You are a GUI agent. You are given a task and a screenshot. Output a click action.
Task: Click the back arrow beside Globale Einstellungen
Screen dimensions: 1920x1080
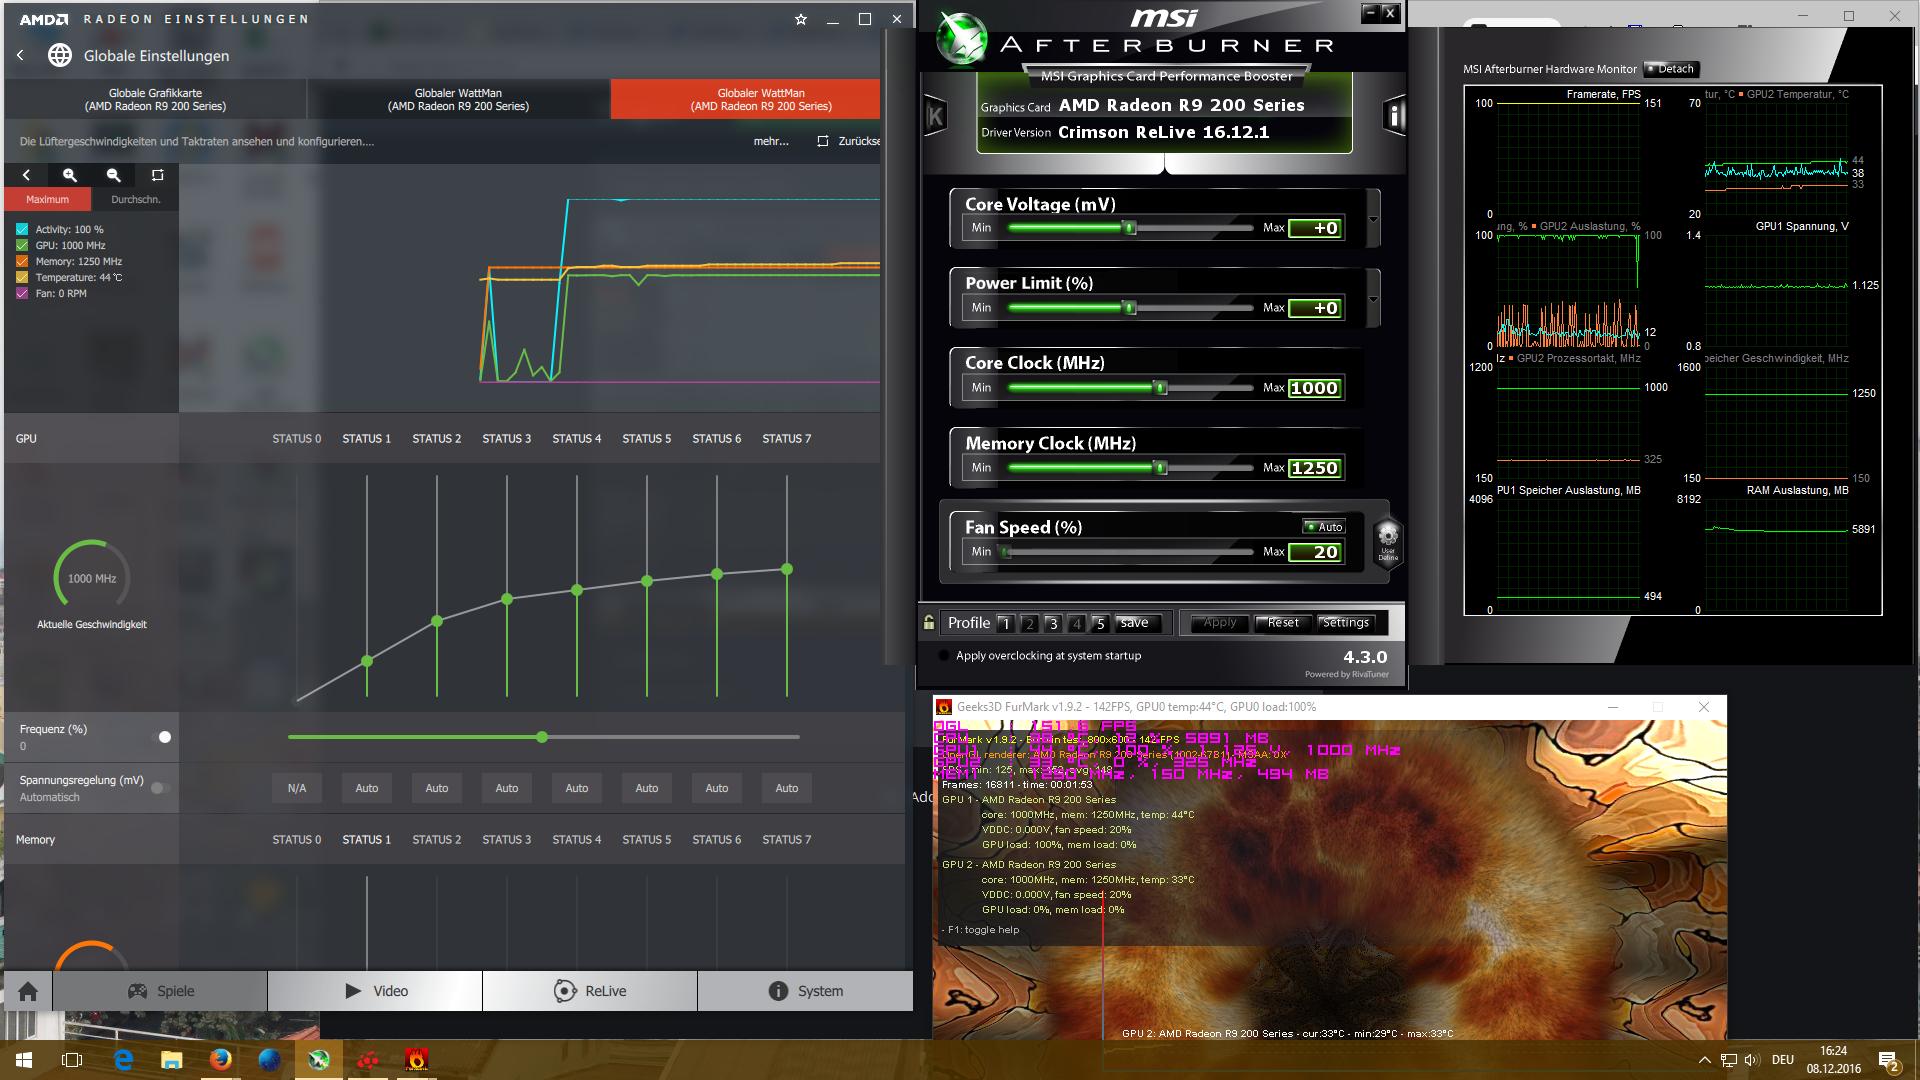(x=20, y=56)
